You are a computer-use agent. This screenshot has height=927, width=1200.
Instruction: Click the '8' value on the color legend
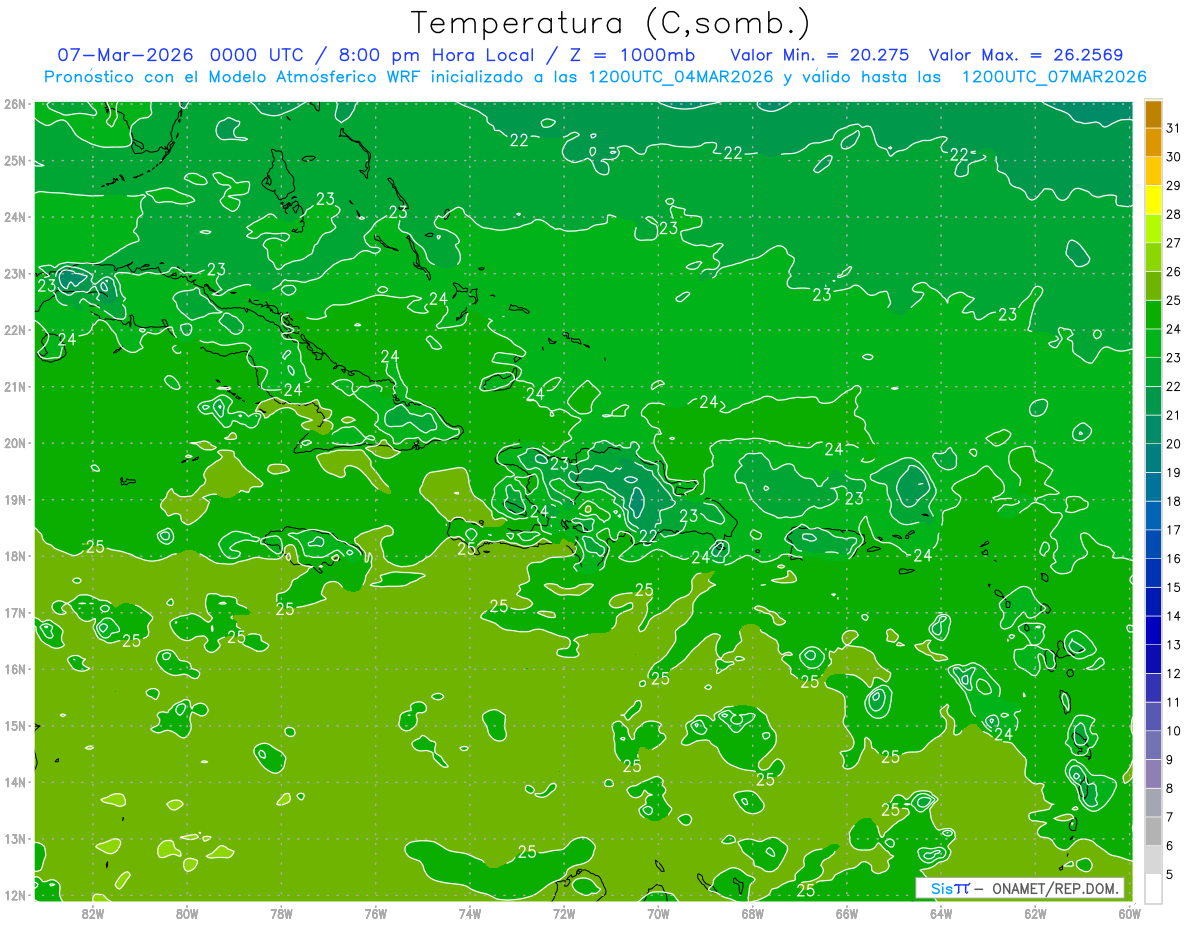pyautogui.click(x=1171, y=788)
